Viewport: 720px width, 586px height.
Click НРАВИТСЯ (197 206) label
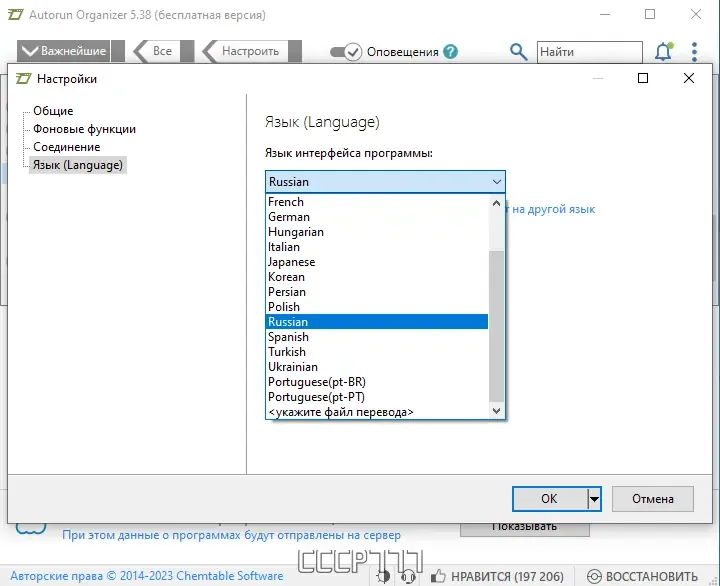(507, 576)
